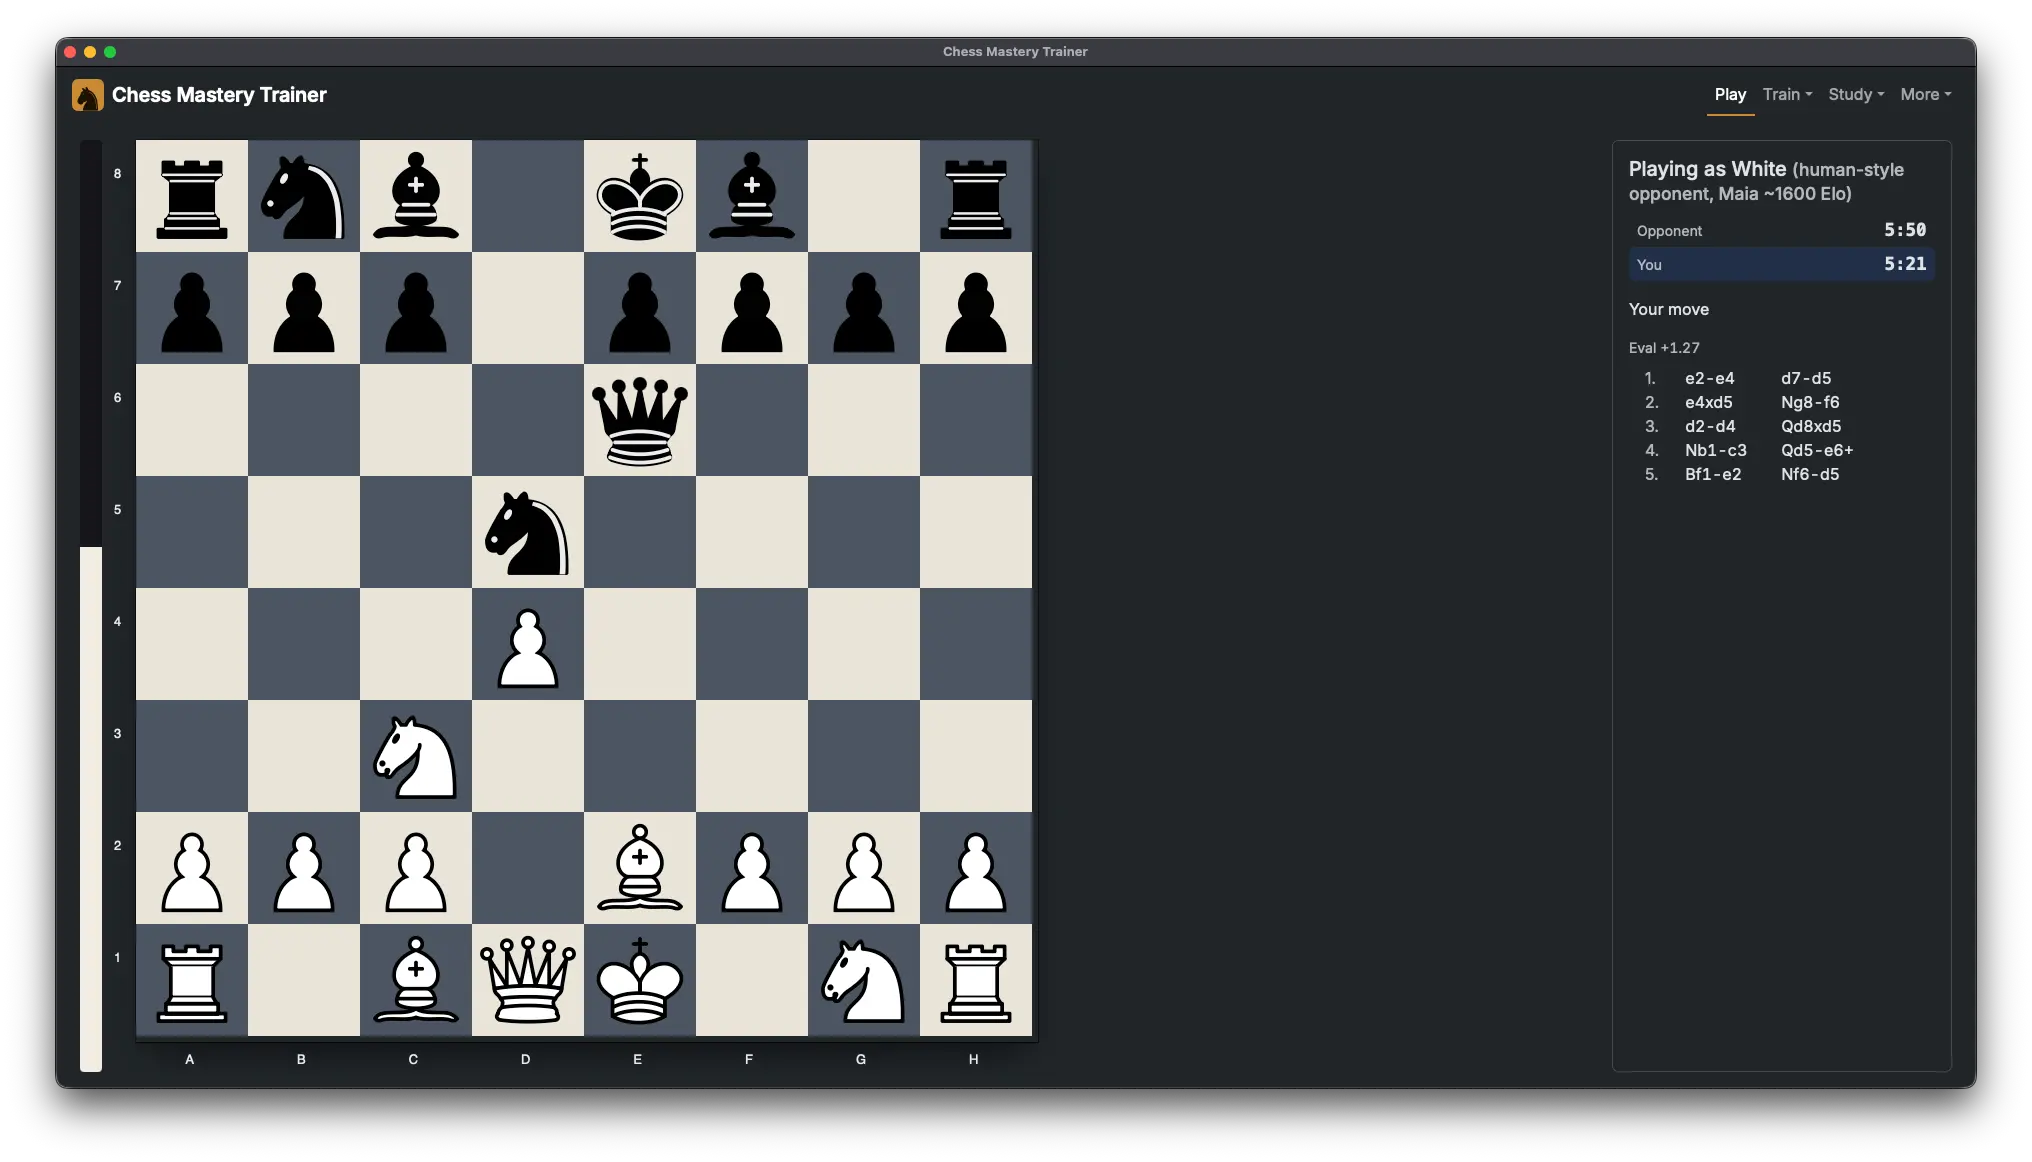Open the Study dropdown menu
The image size is (2032, 1162).
point(1856,94)
